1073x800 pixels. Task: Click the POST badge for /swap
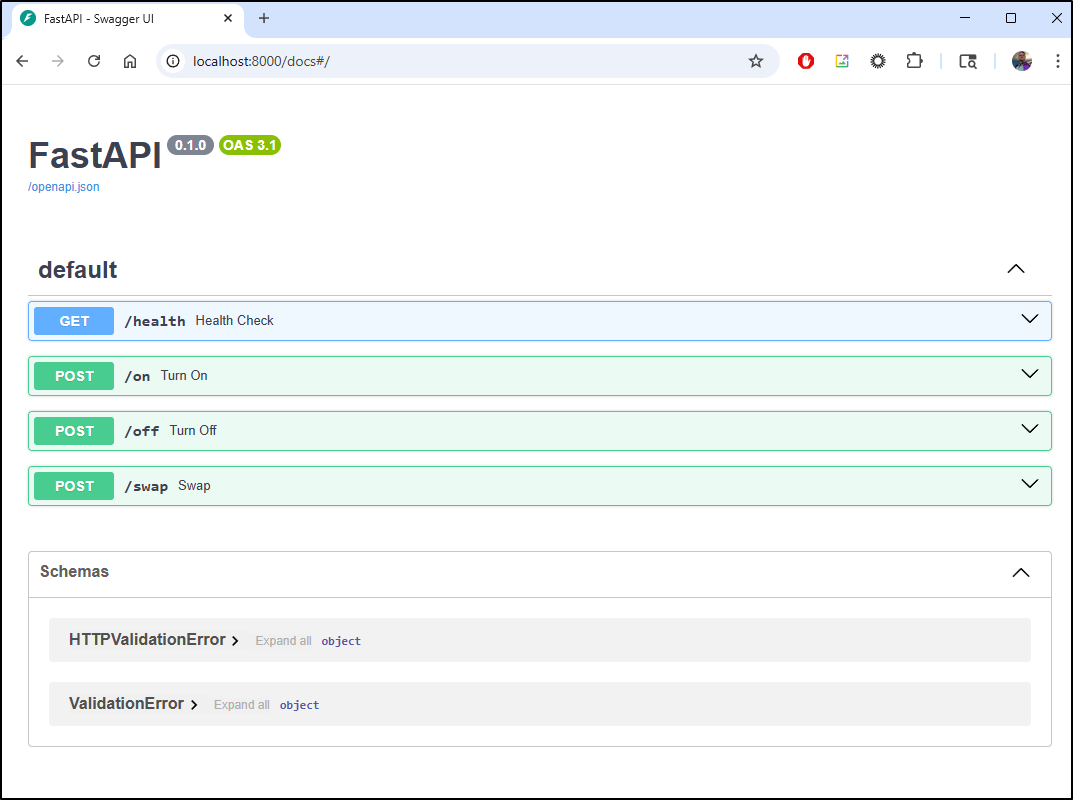pos(74,486)
